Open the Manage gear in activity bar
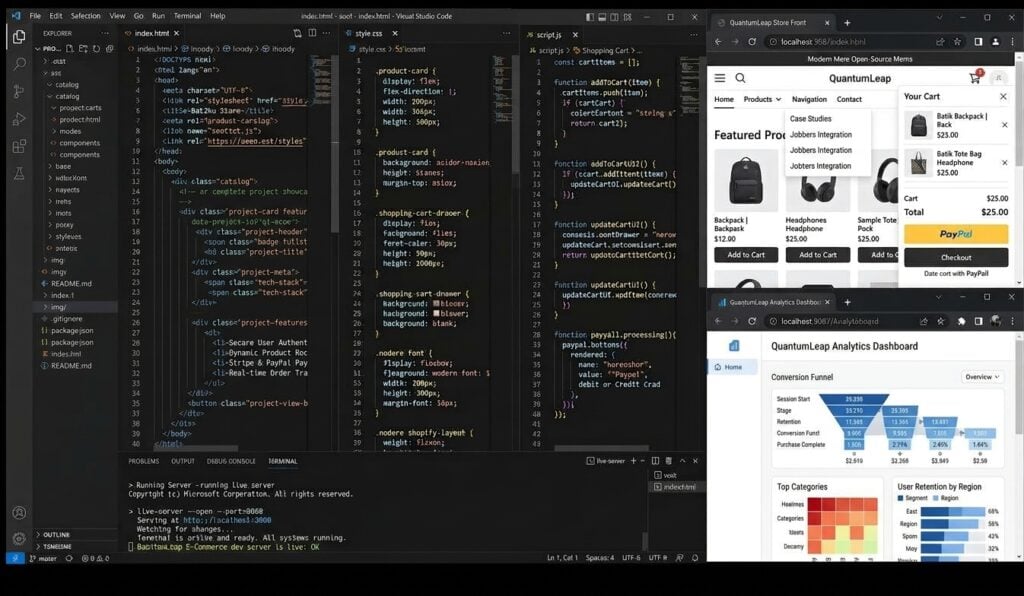Viewport: 1024px width, 596px height. tap(19, 539)
